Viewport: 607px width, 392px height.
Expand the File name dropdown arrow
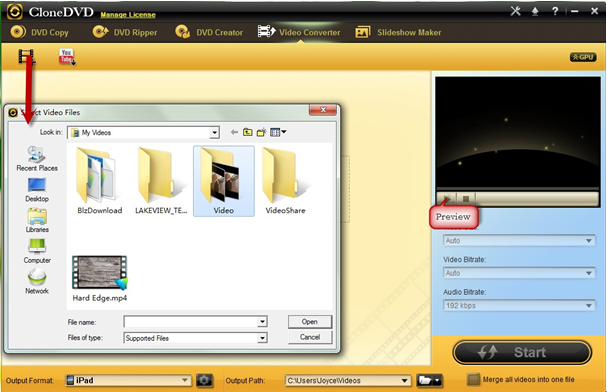pyautogui.click(x=262, y=322)
